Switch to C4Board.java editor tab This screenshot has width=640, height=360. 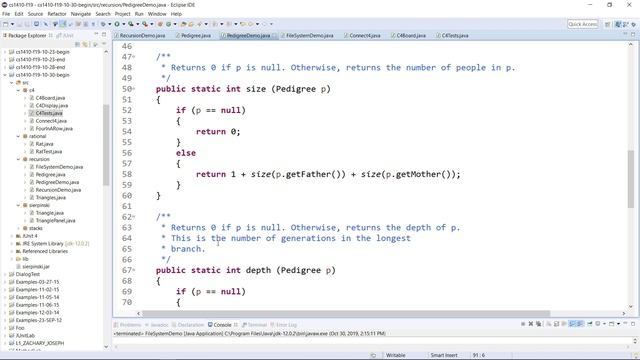(x=408, y=36)
